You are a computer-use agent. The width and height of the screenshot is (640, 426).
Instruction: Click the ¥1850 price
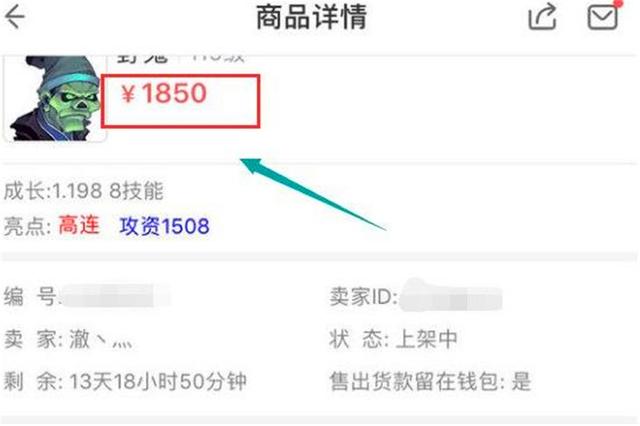point(164,93)
